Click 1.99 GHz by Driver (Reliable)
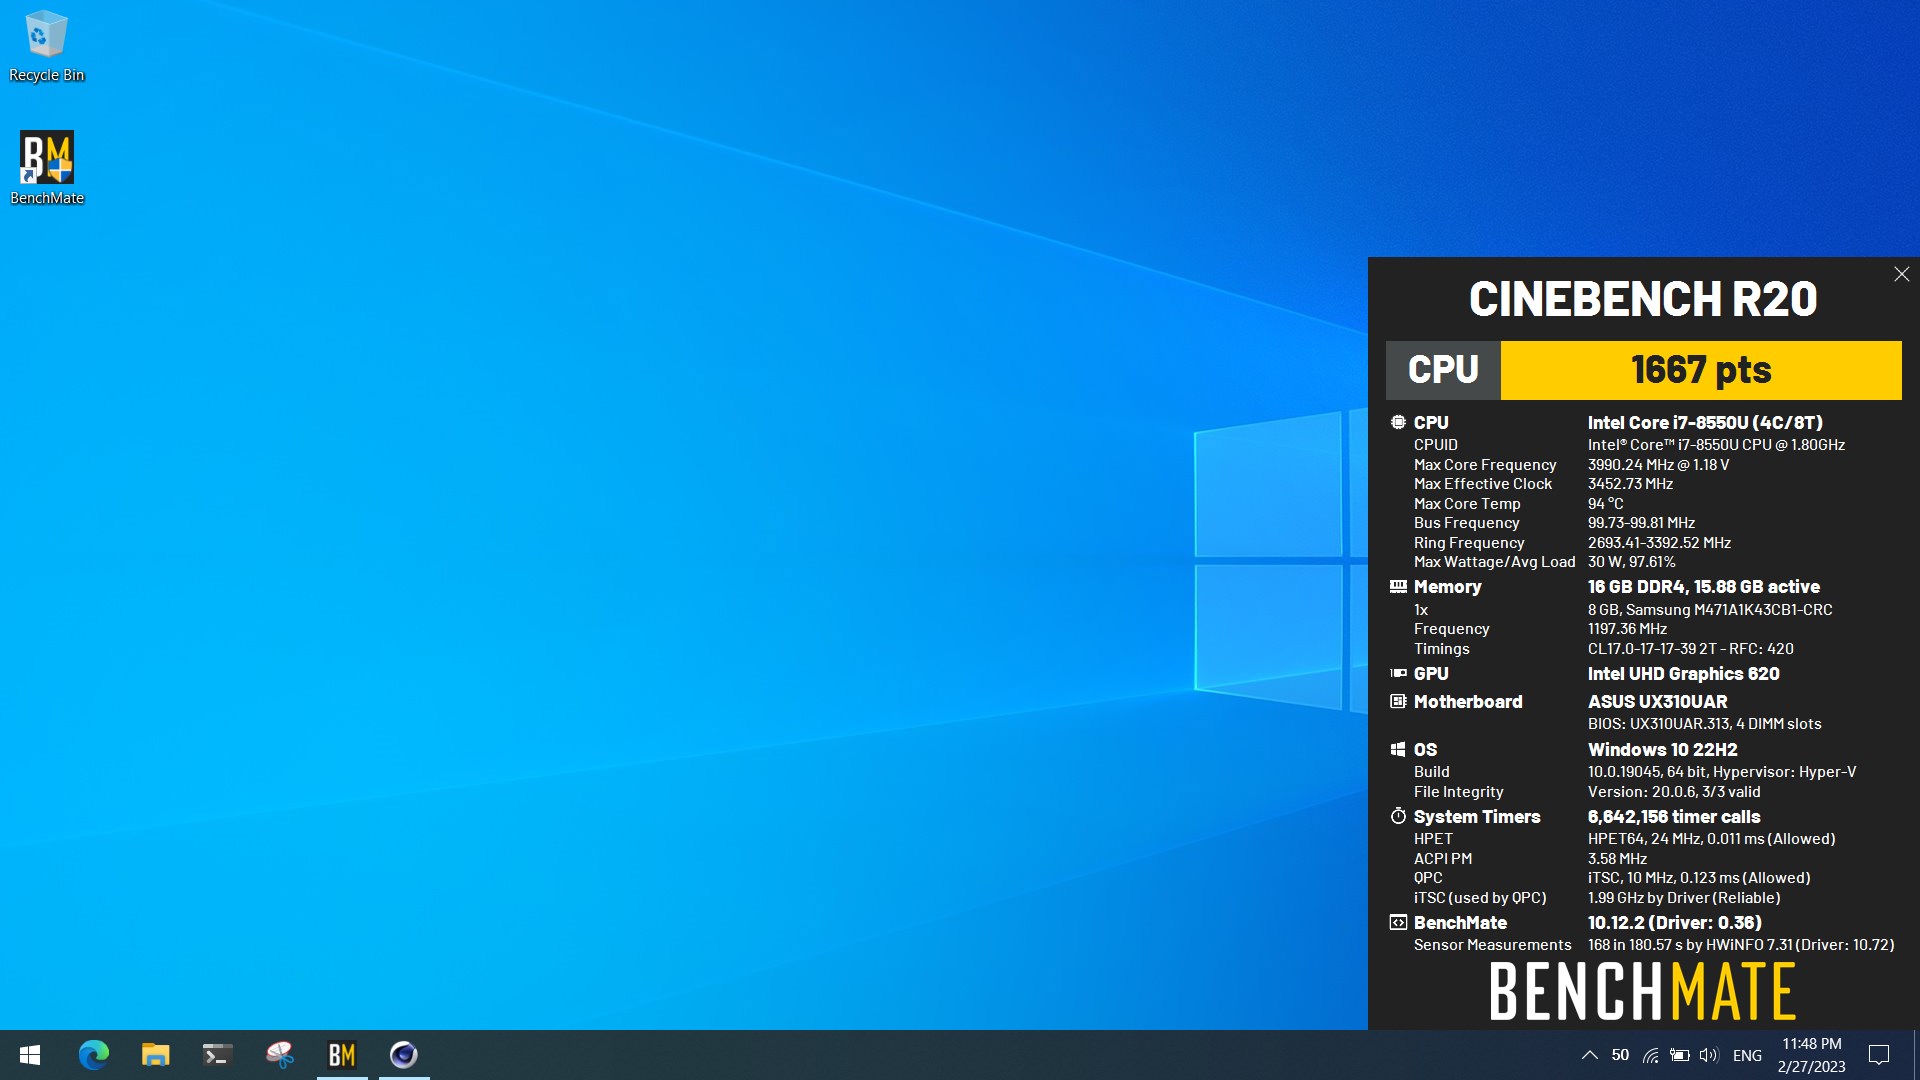Image resolution: width=1920 pixels, height=1080 pixels. click(1684, 898)
